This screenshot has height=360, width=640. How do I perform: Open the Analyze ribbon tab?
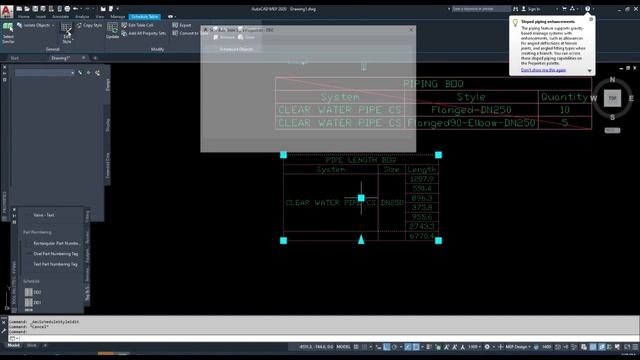[82, 17]
